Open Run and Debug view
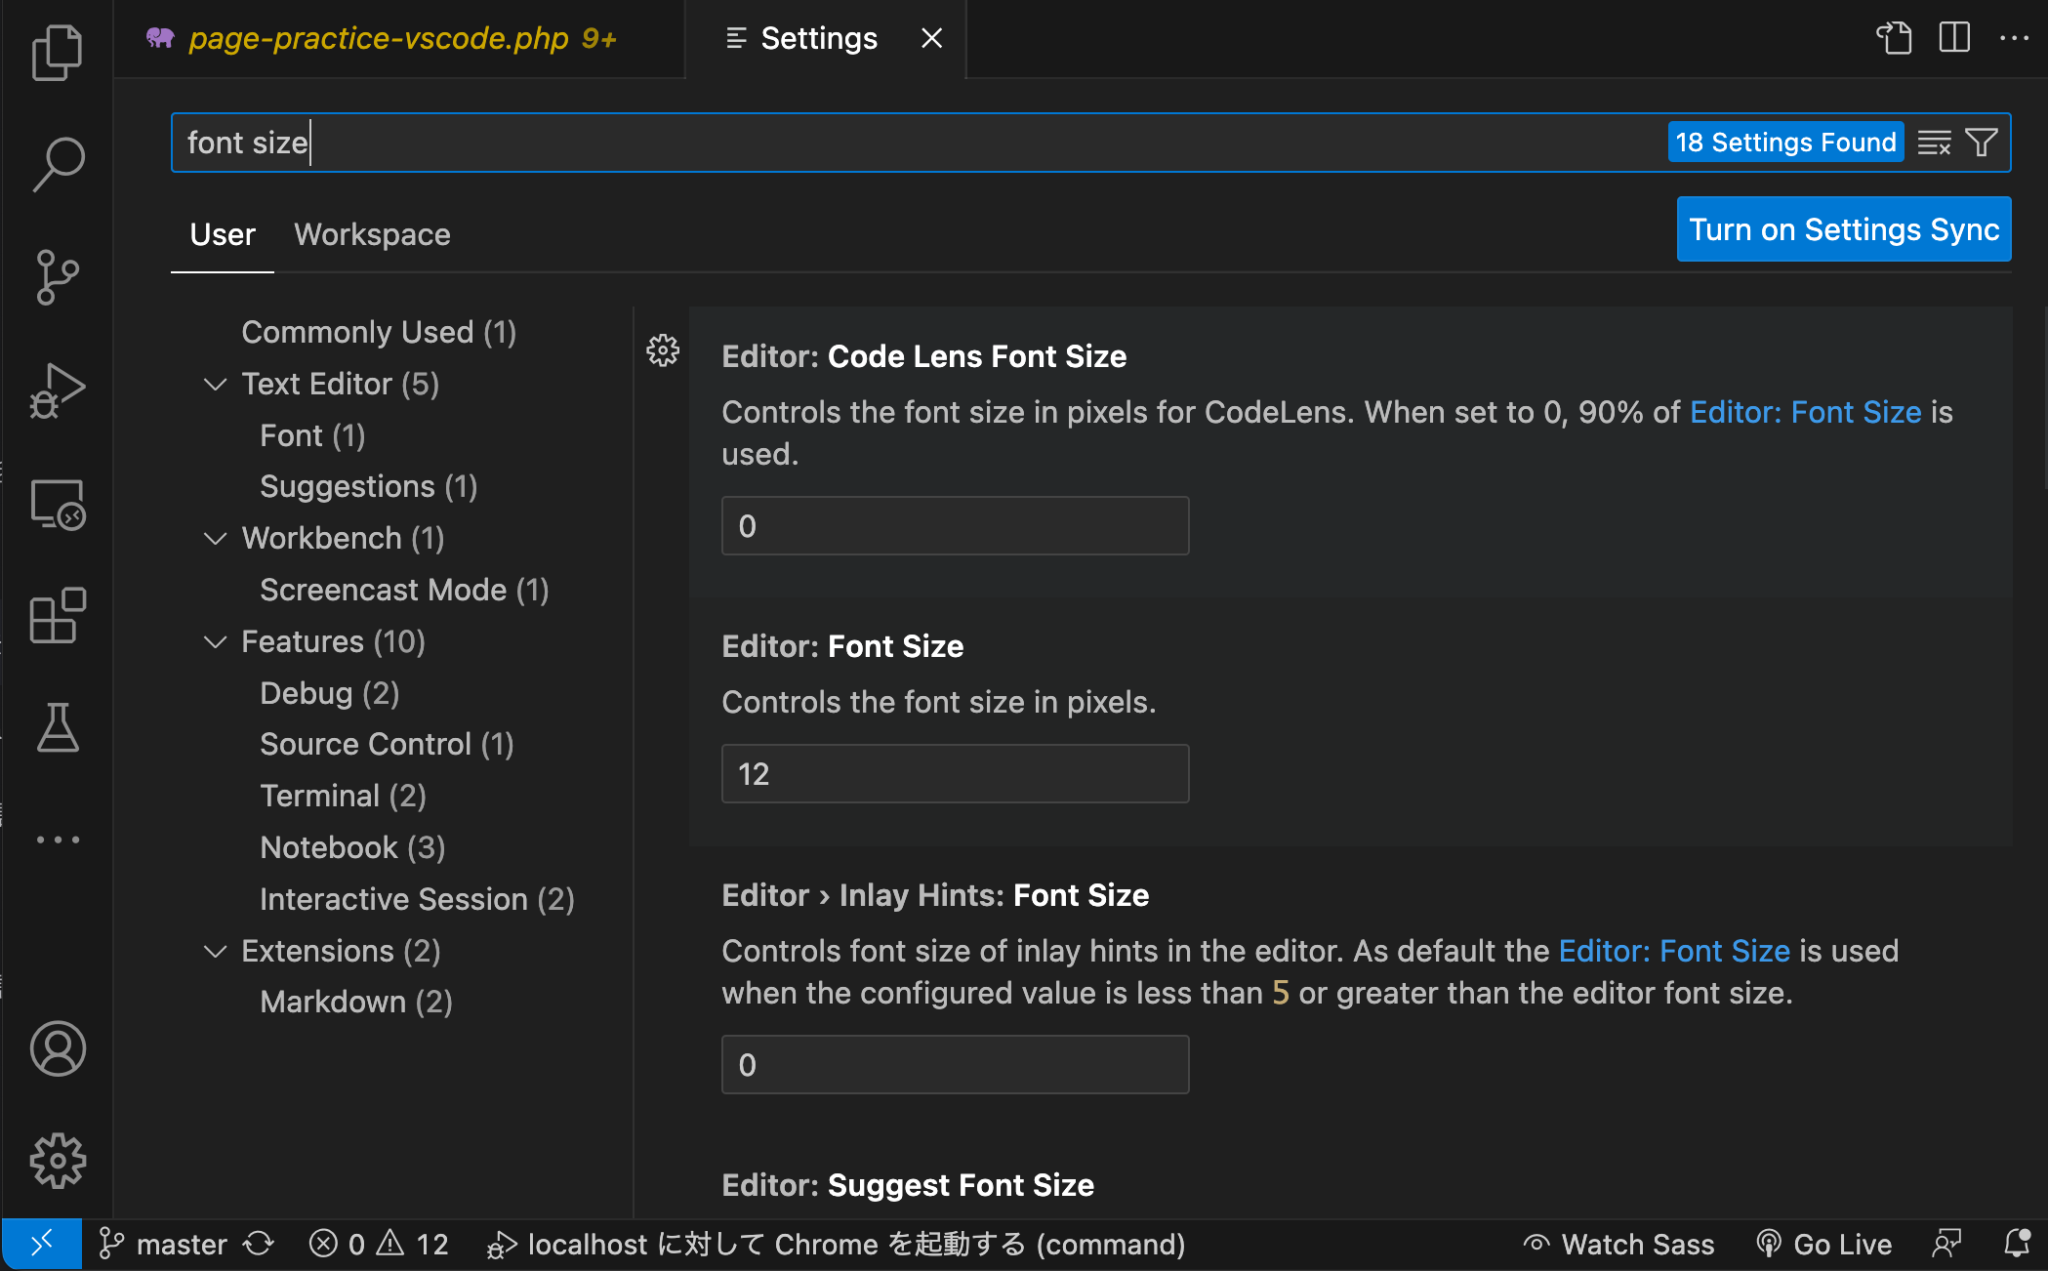2048x1271 pixels. (57, 390)
